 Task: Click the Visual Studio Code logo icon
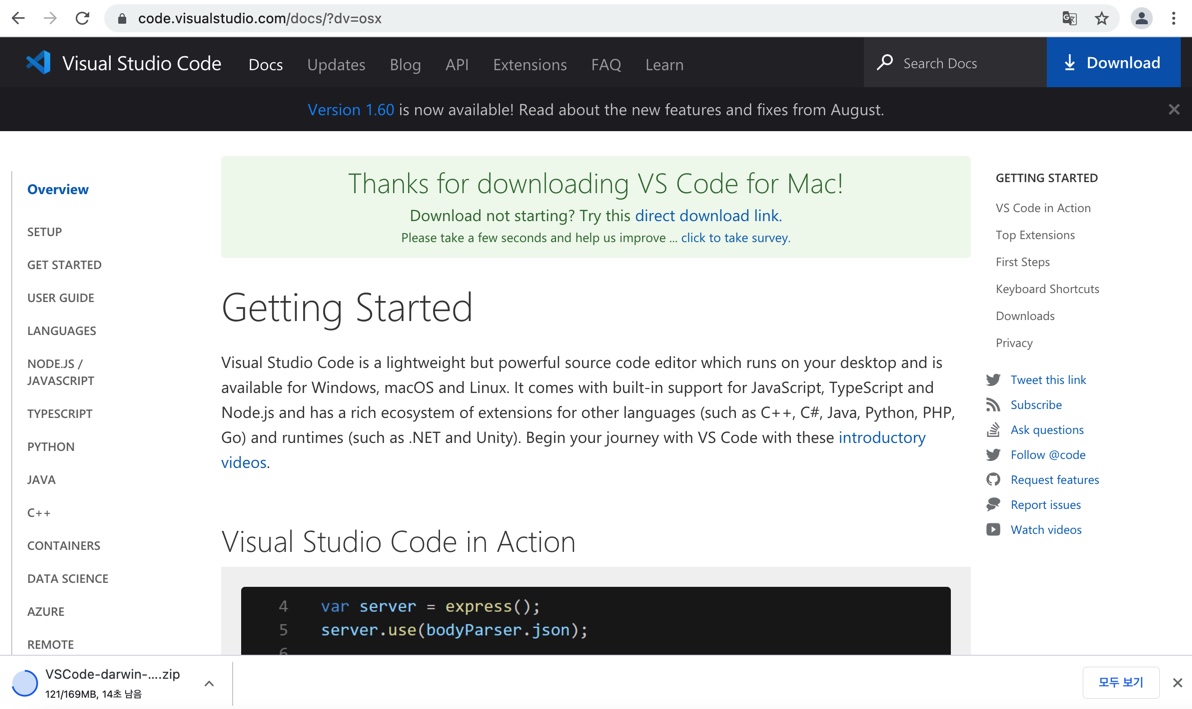(38, 62)
